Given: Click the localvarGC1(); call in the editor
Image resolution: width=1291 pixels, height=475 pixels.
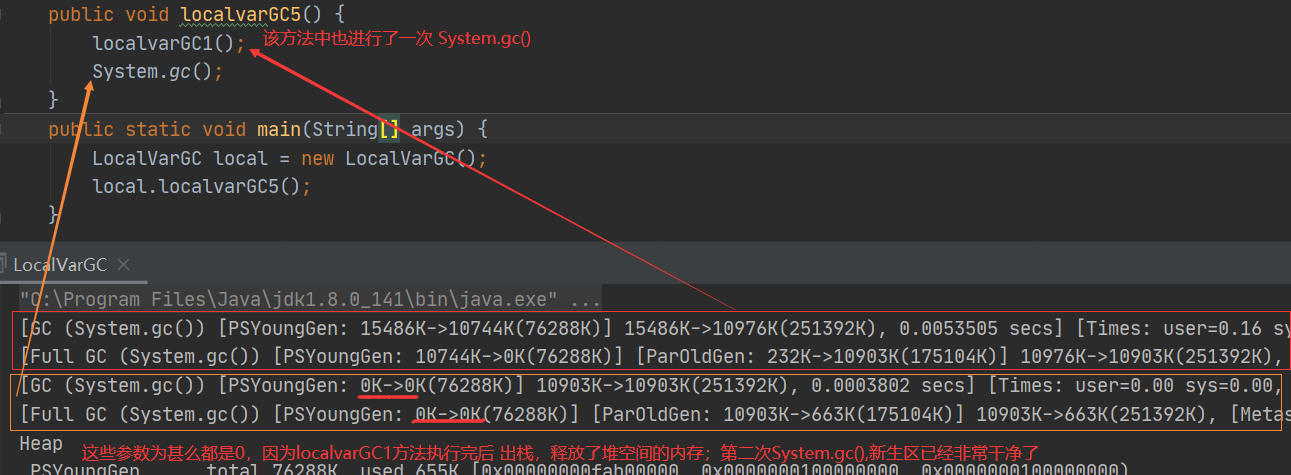Looking at the screenshot, I should (x=169, y=43).
